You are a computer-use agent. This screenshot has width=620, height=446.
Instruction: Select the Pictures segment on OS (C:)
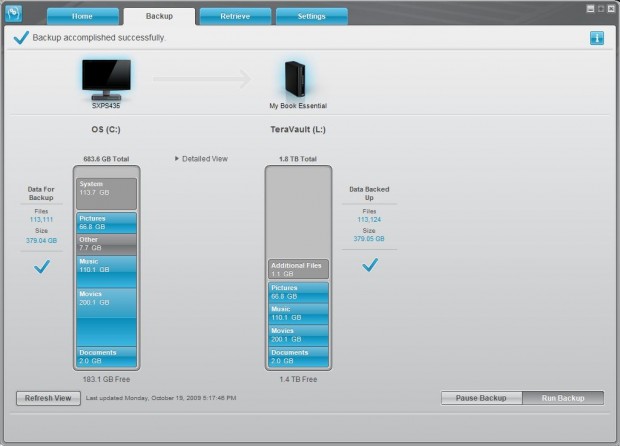pyautogui.click(x=106, y=223)
